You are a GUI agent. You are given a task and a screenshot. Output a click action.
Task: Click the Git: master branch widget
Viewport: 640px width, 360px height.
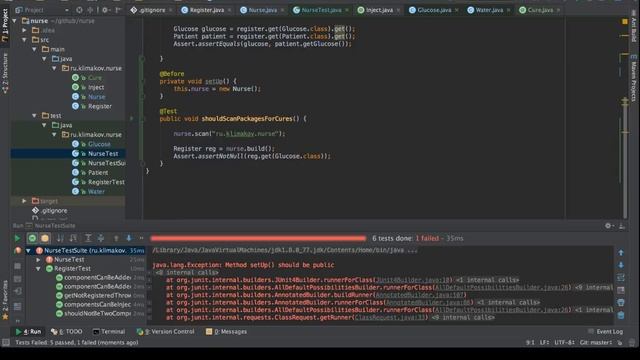[596, 343]
